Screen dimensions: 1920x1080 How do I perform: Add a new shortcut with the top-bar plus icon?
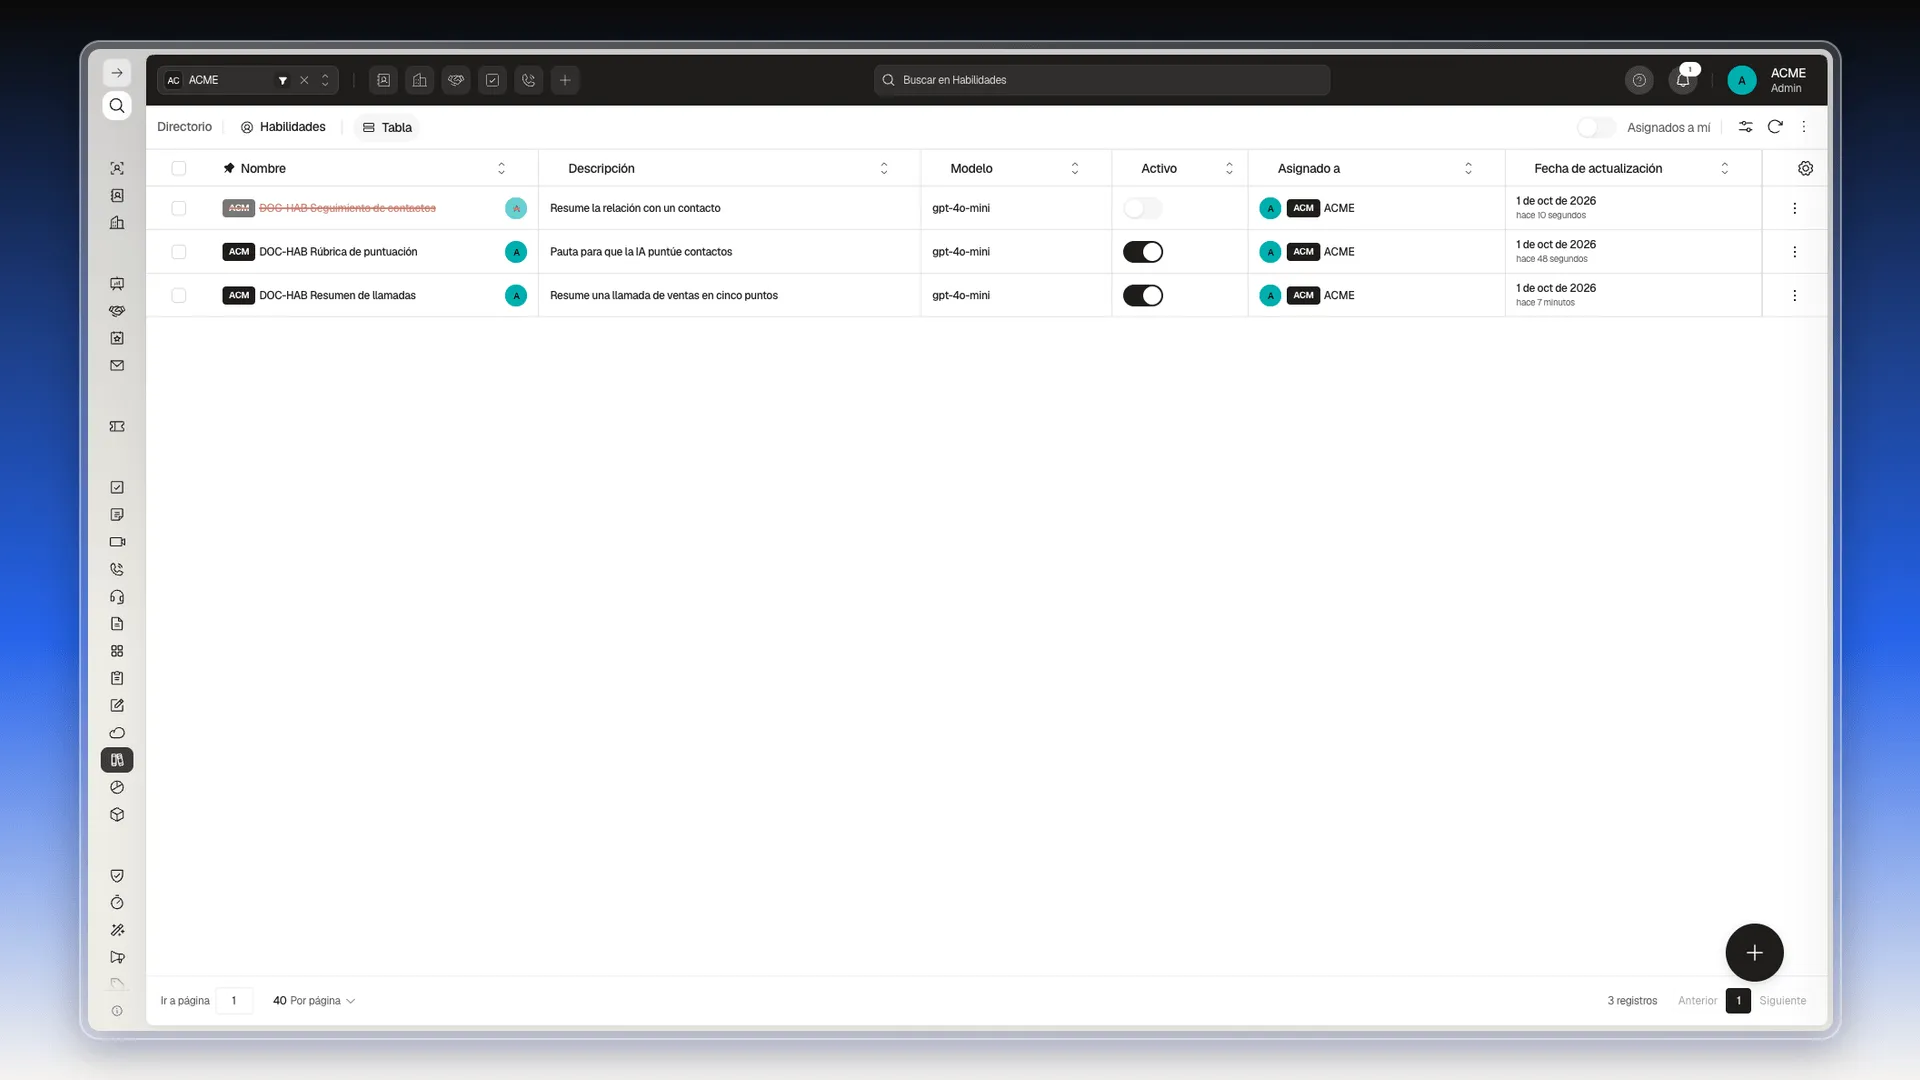coord(565,80)
